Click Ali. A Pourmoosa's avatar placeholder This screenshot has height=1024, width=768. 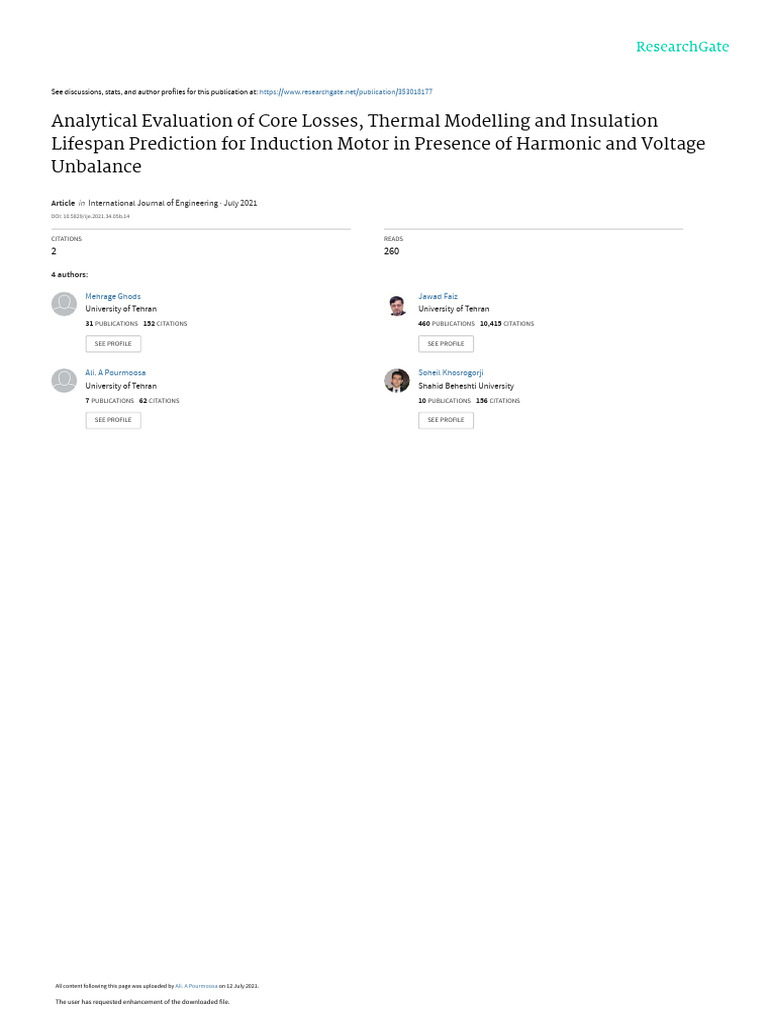pos(64,380)
